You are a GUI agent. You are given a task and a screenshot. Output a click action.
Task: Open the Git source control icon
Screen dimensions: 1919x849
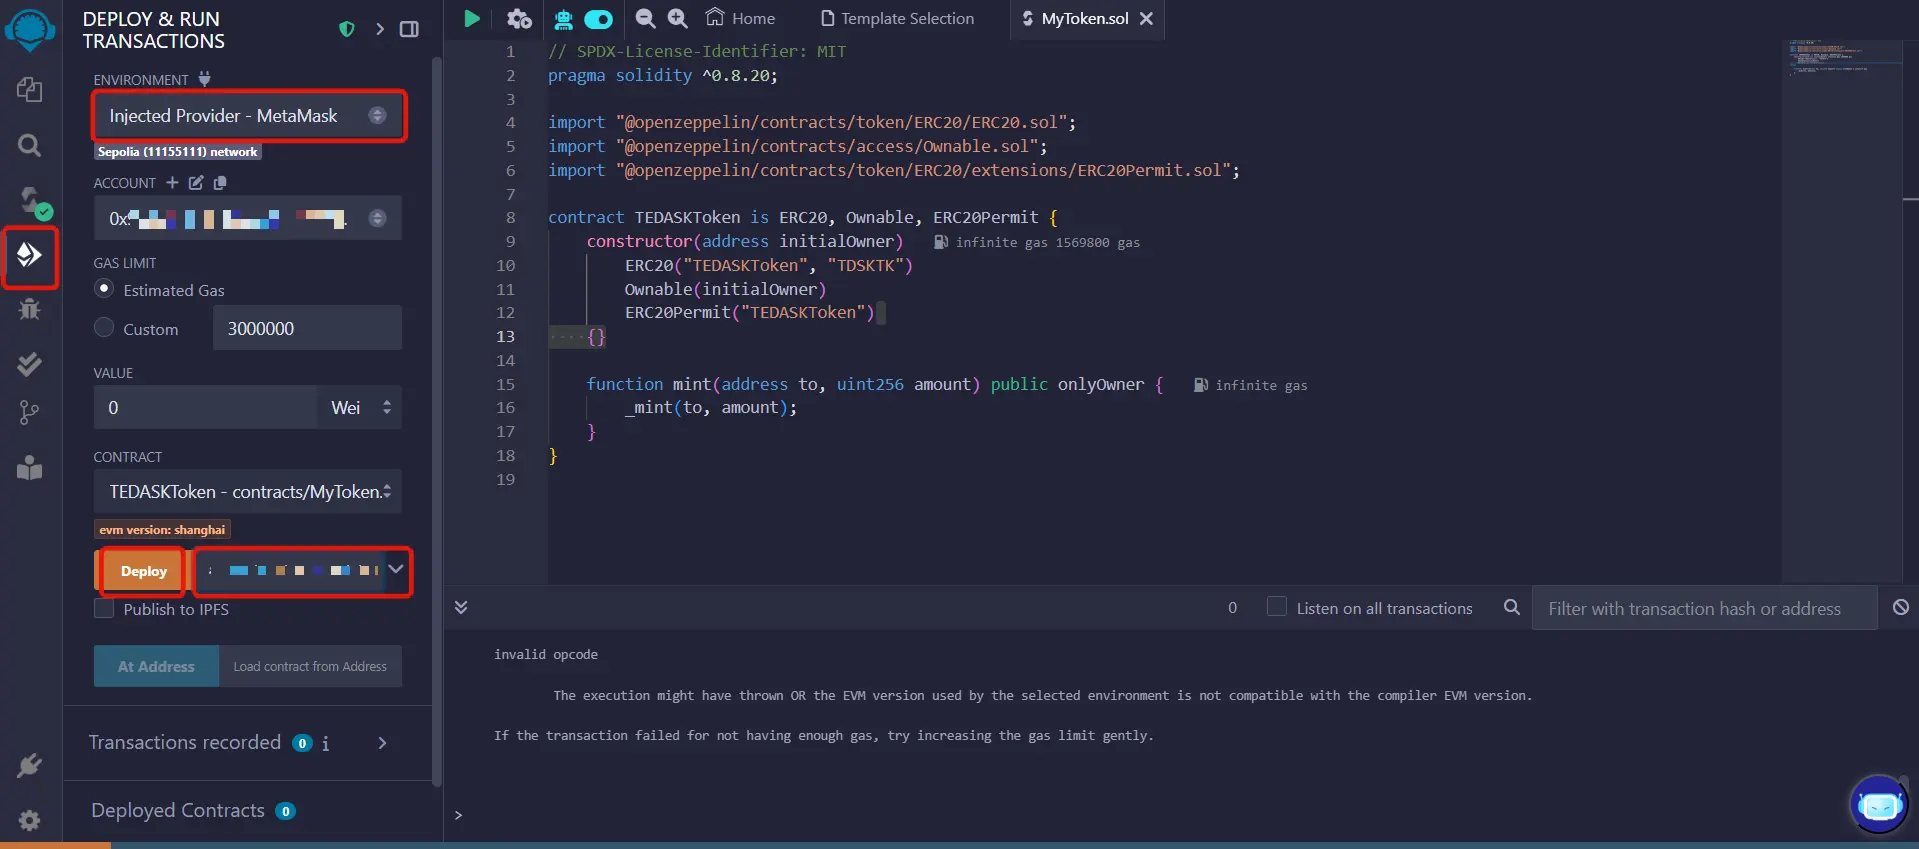[x=30, y=413]
